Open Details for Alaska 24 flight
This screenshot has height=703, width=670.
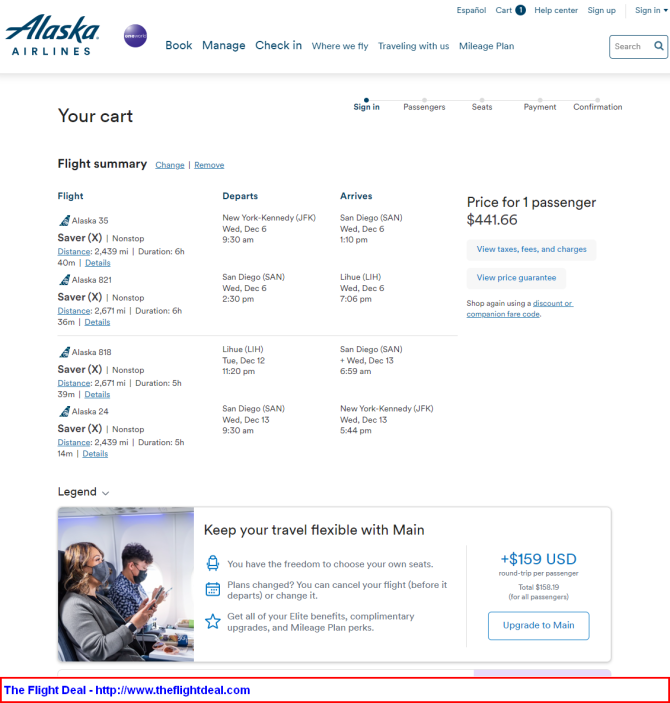pyautogui.click(x=95, y=453)
